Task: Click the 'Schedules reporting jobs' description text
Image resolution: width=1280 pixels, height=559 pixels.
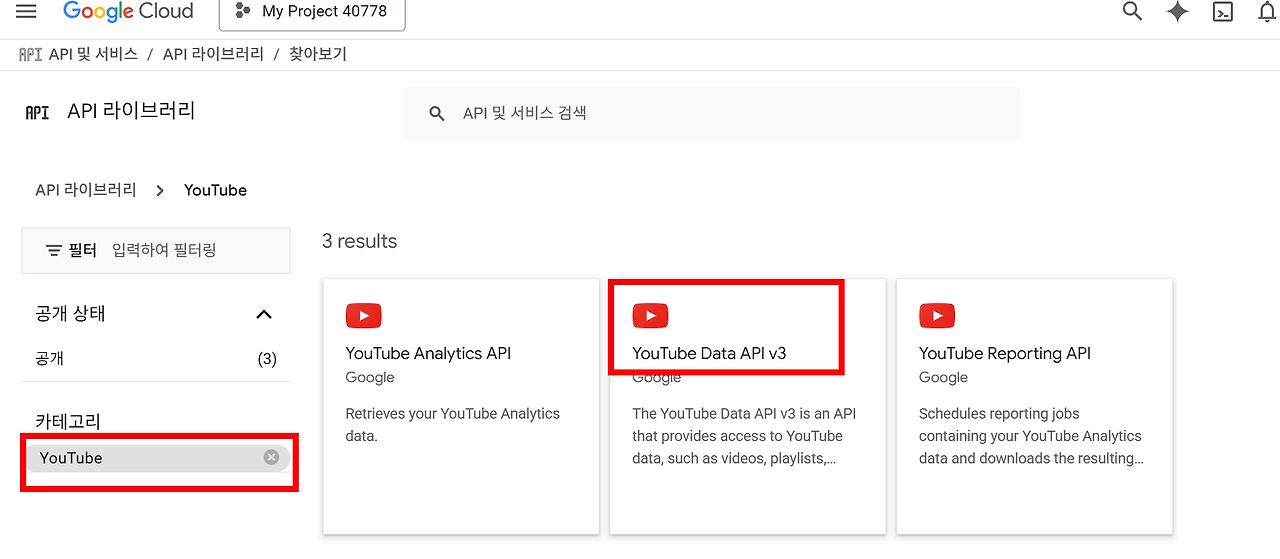Action: (1032, 436)
